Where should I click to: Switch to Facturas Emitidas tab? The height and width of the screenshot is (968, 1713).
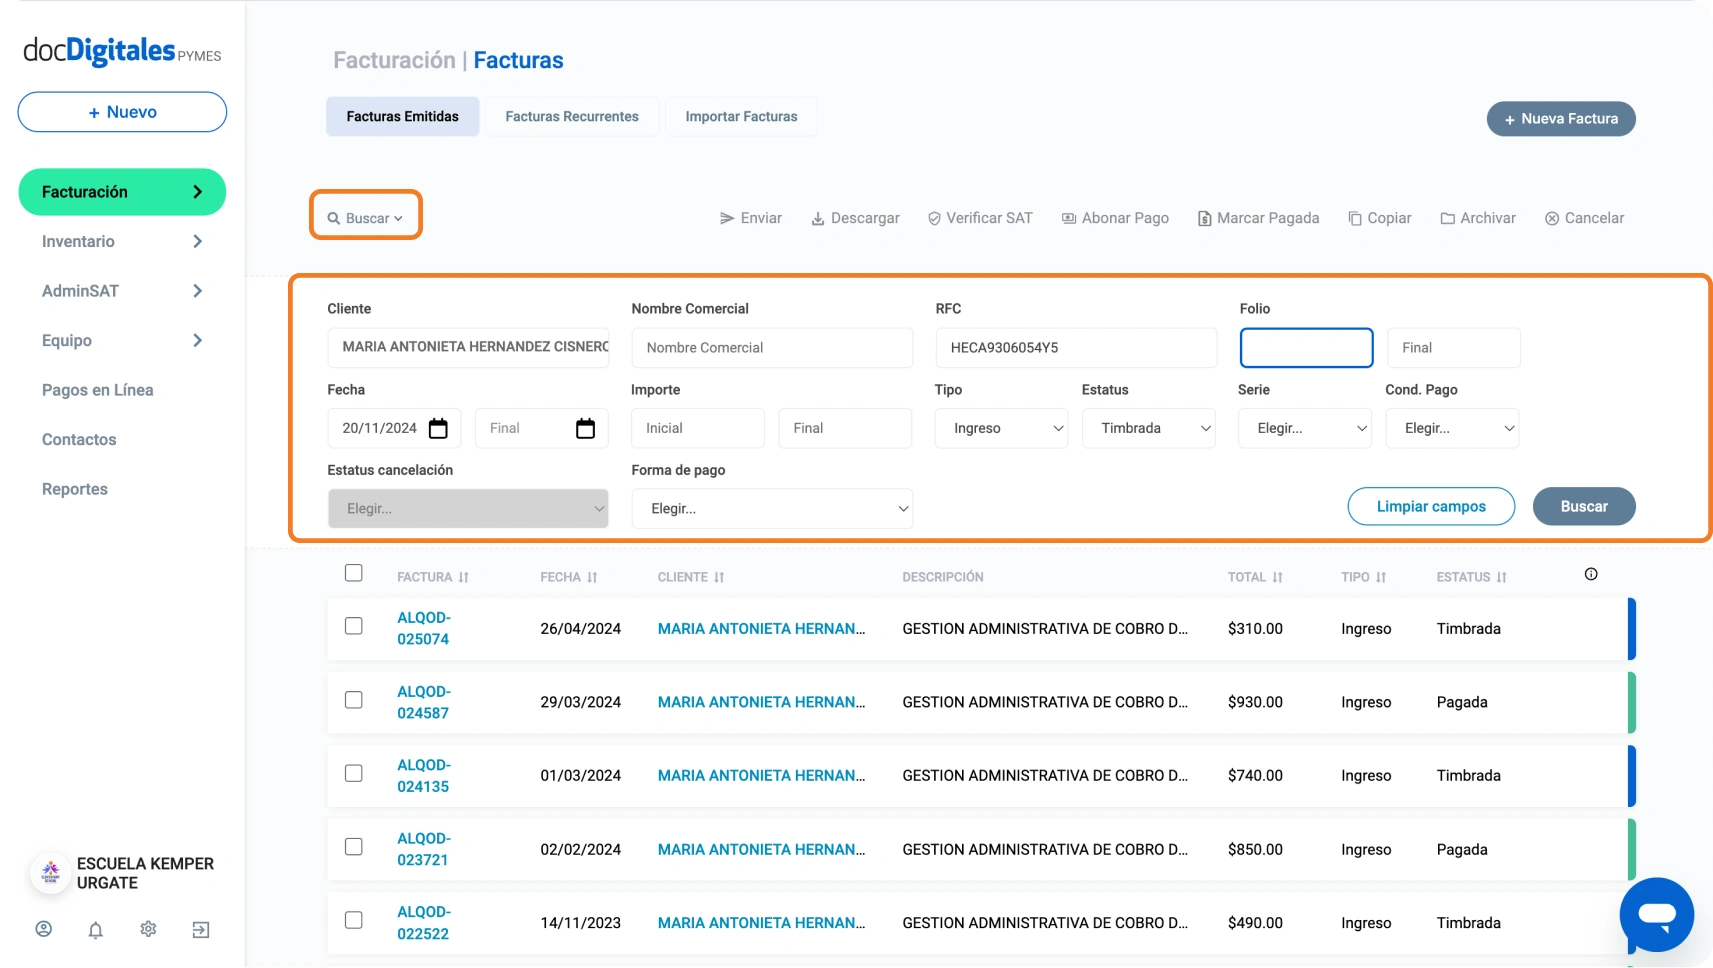tap(403, 117)
